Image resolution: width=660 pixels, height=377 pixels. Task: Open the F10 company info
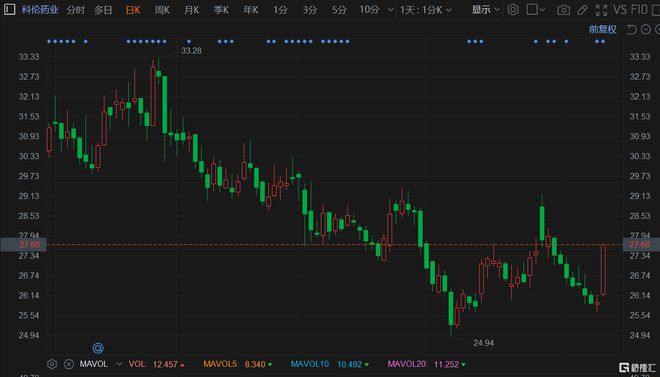click(x=639, y=10)
